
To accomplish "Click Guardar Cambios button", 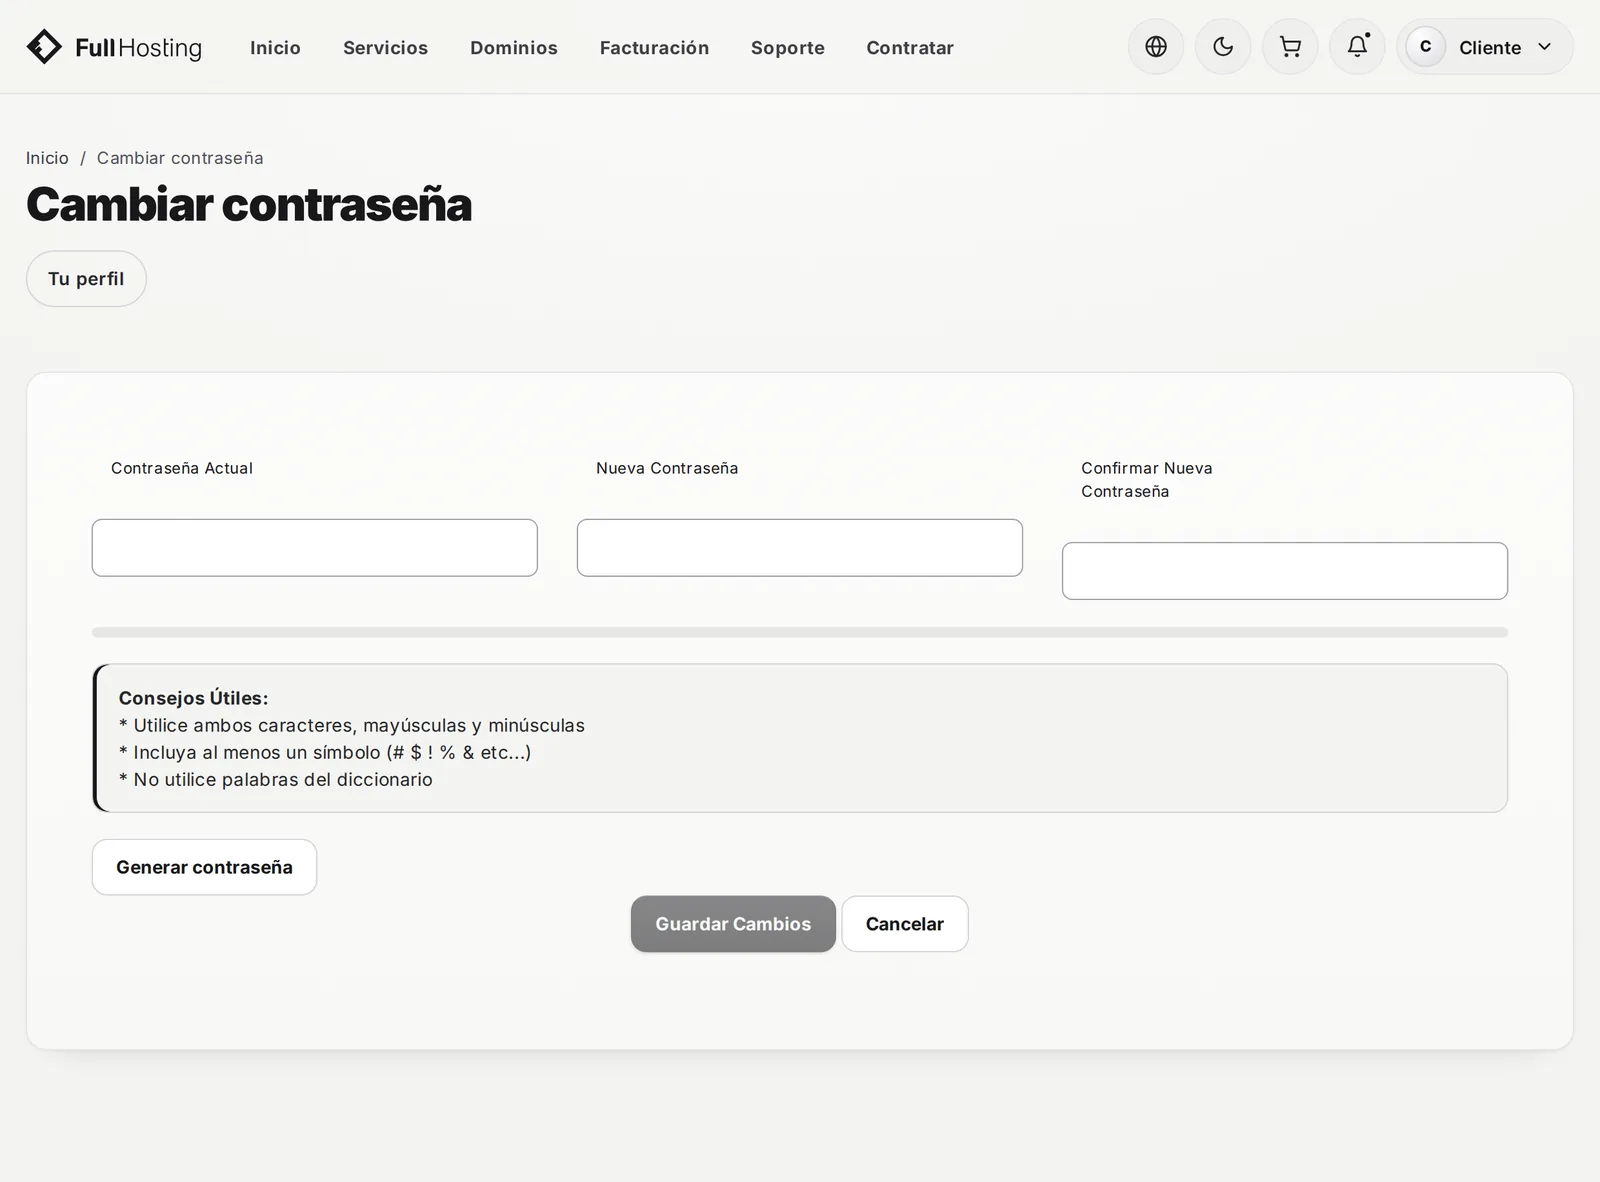I will (x=733, y=924).
